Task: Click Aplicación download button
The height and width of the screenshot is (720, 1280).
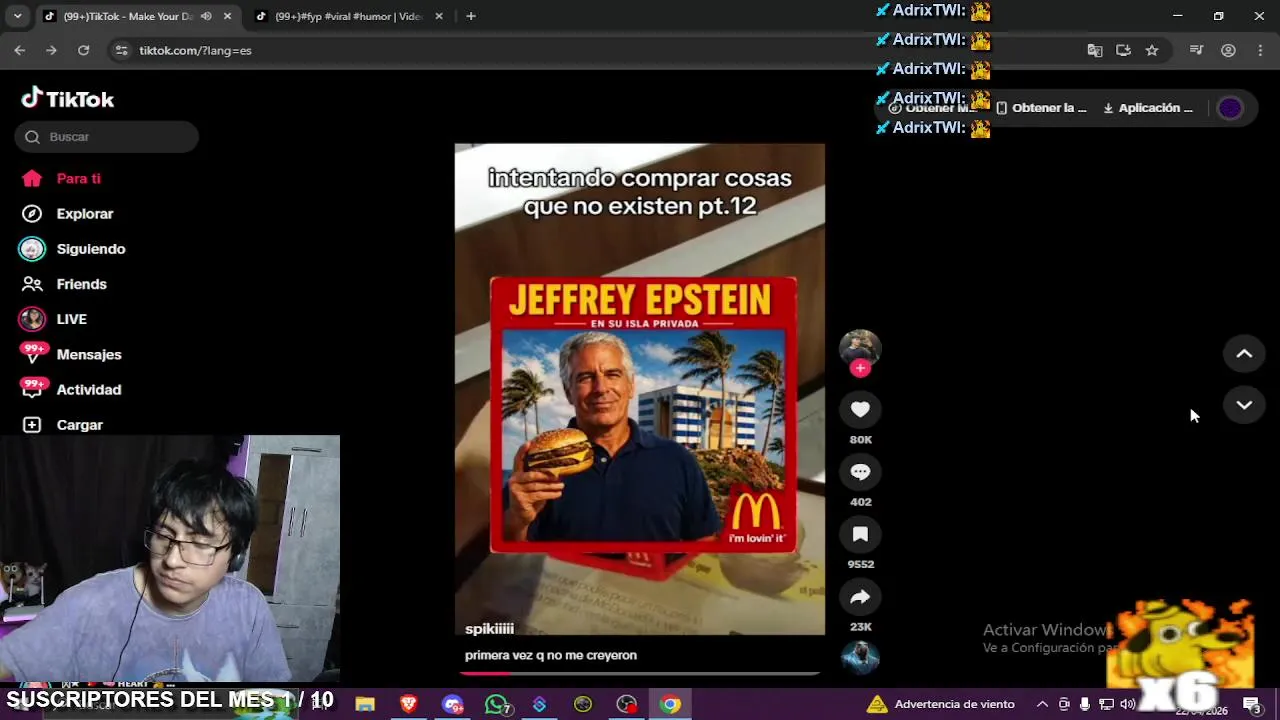Action: (x=1148, y=108)
